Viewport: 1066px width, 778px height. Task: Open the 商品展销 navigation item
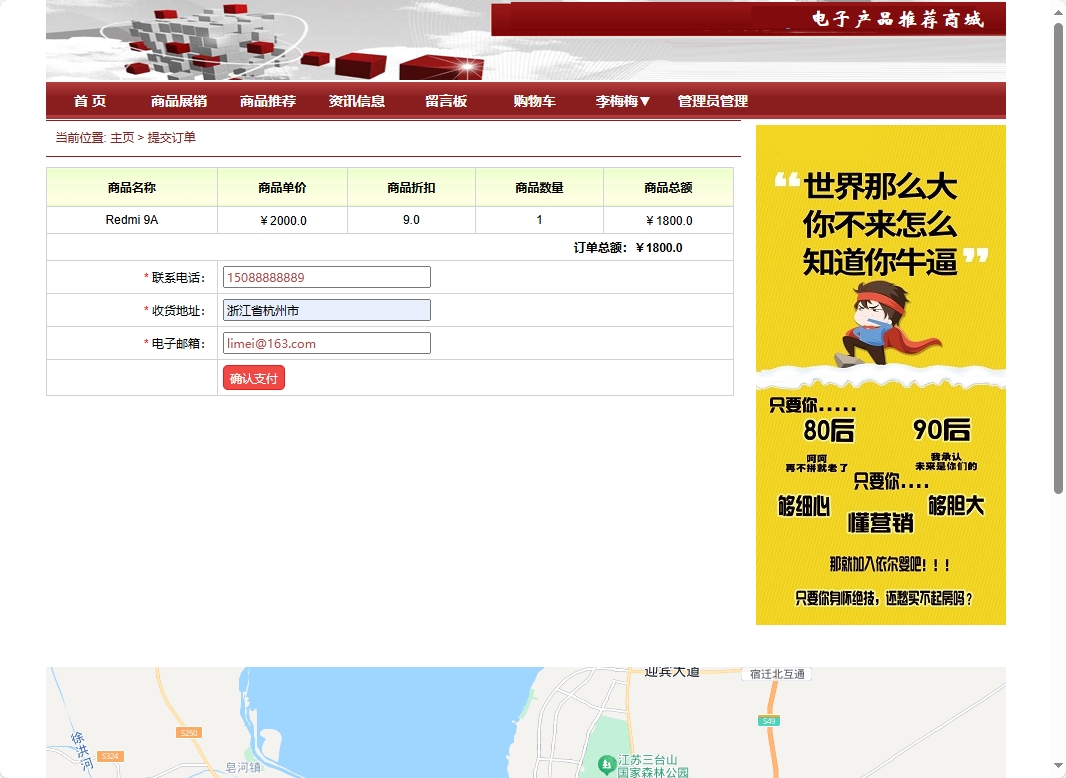179,100
